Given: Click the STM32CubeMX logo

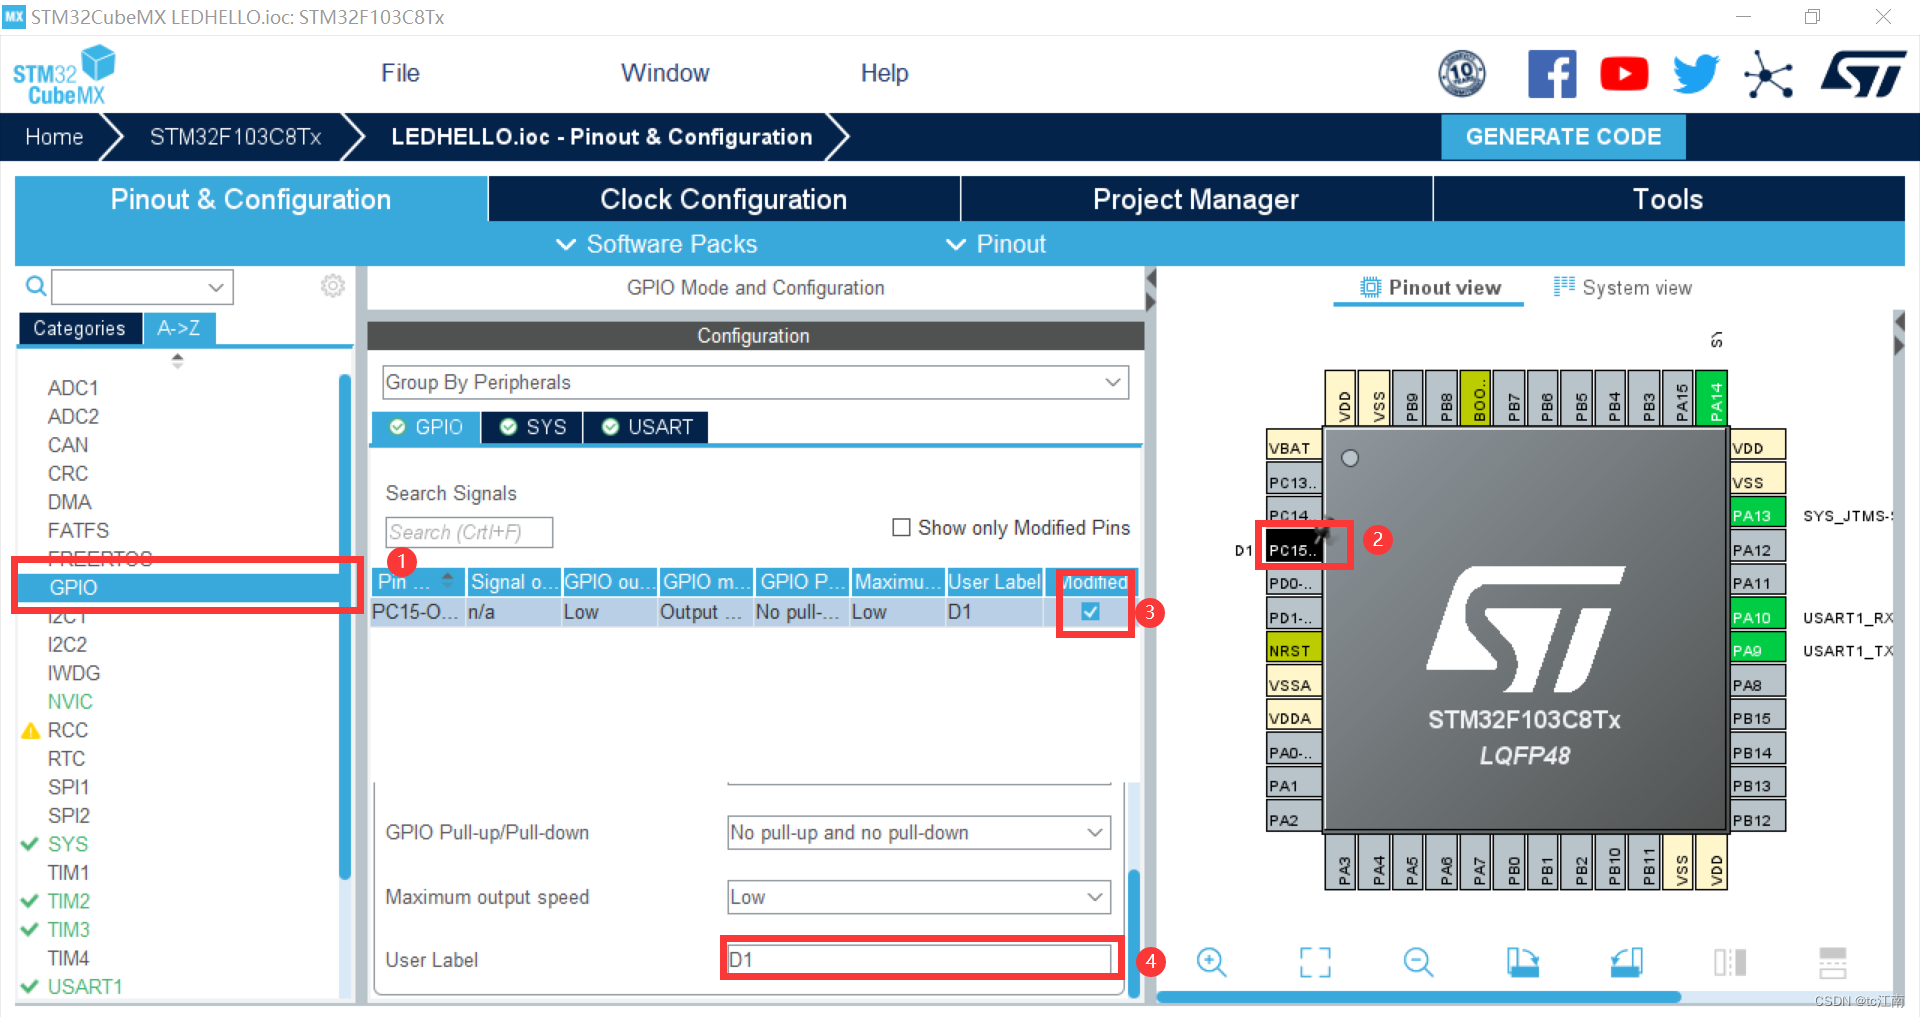Looking at the screenshot, I should [64, 75].
